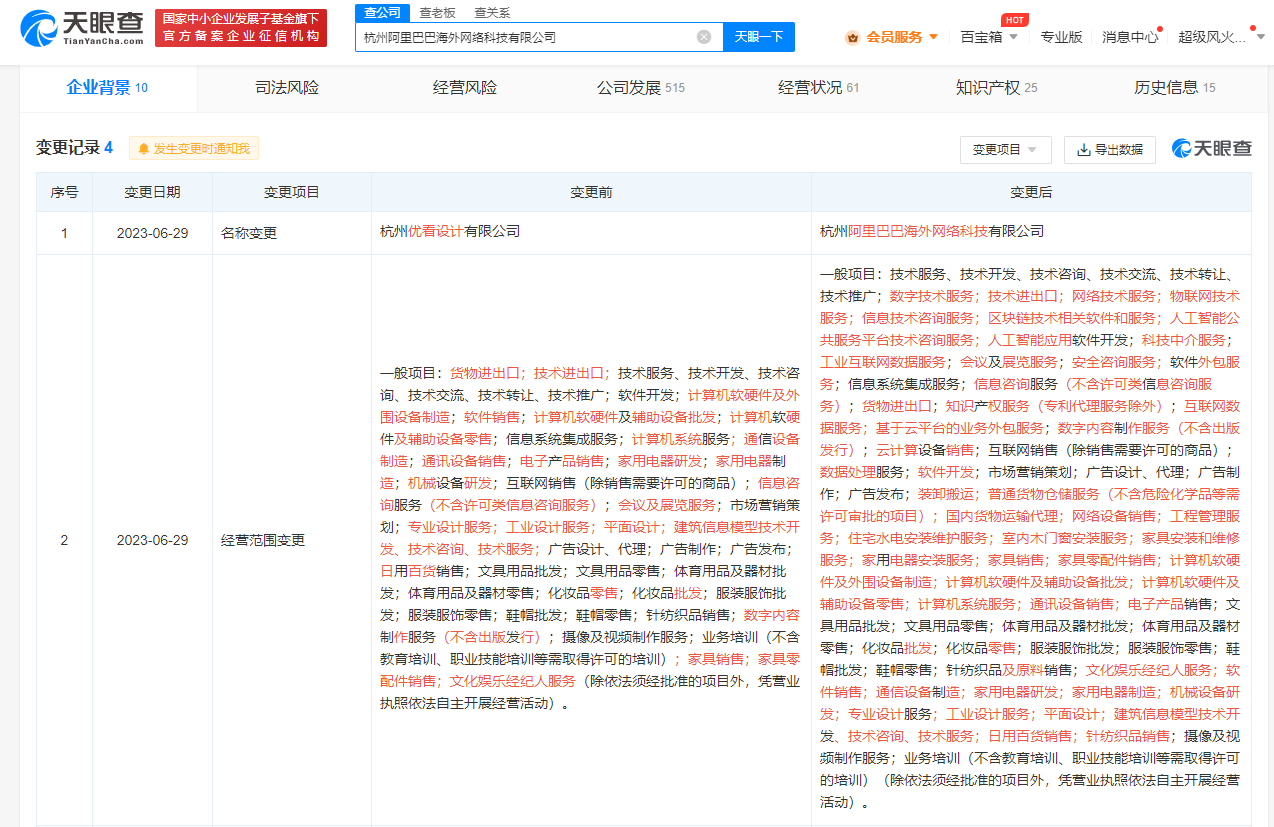Viewport: 1274px width, 827px height.
Task: Select the 查公司 search tab
Action: tap(382, 12)
